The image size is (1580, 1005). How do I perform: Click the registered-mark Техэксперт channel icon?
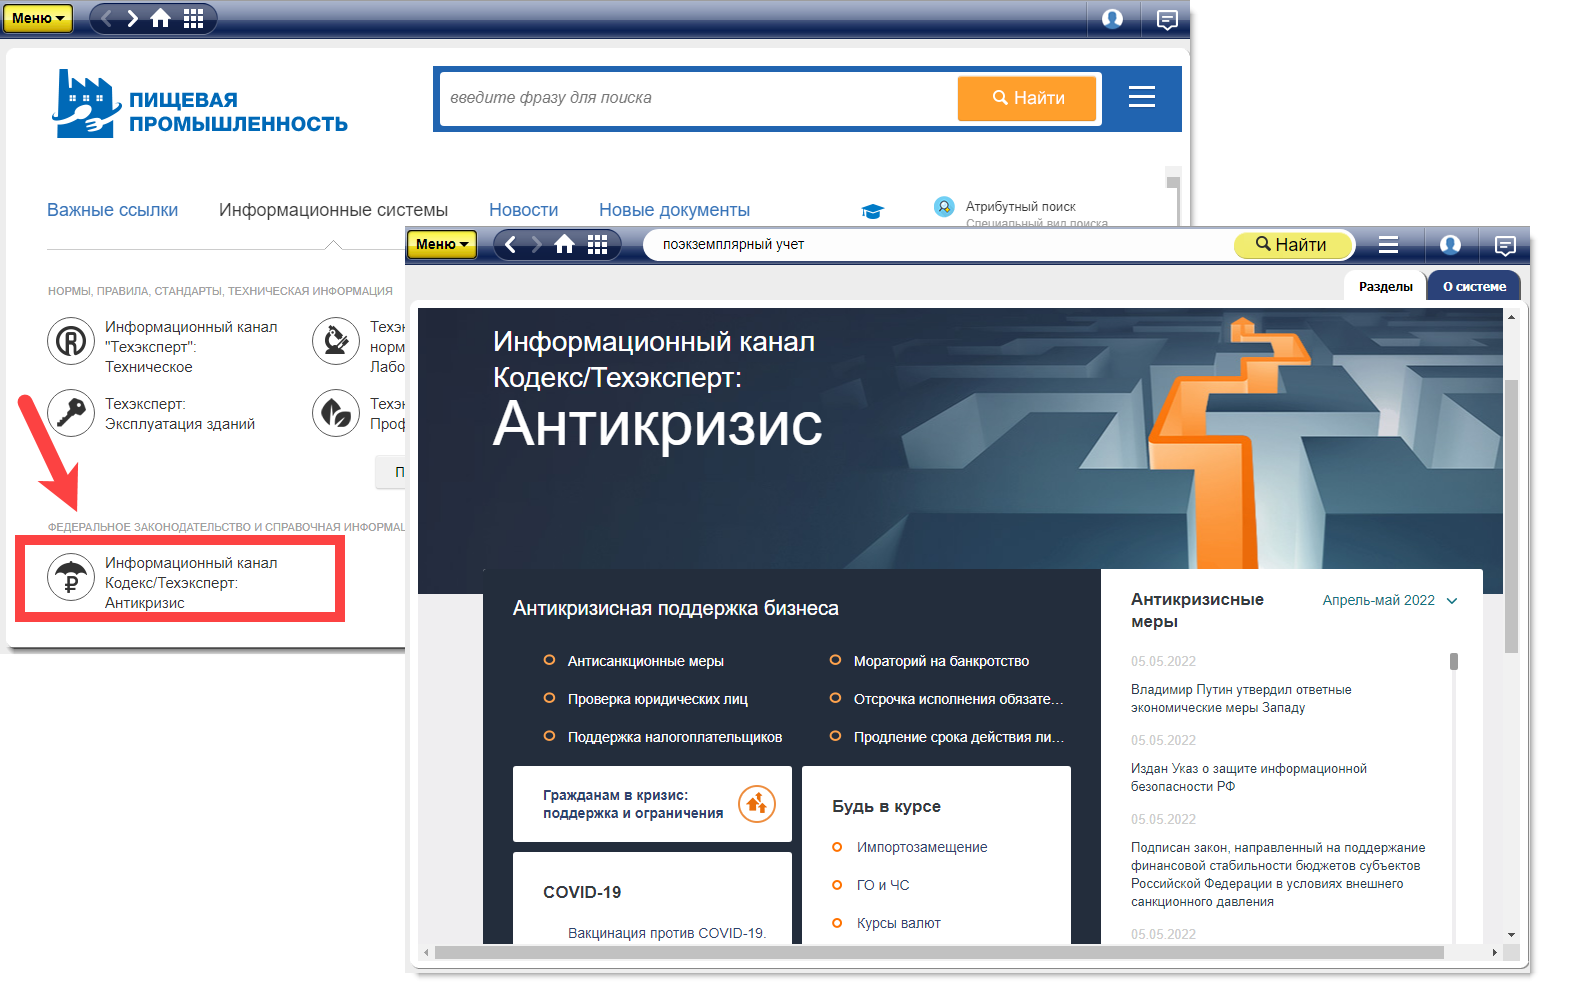[x=71, y=341]
